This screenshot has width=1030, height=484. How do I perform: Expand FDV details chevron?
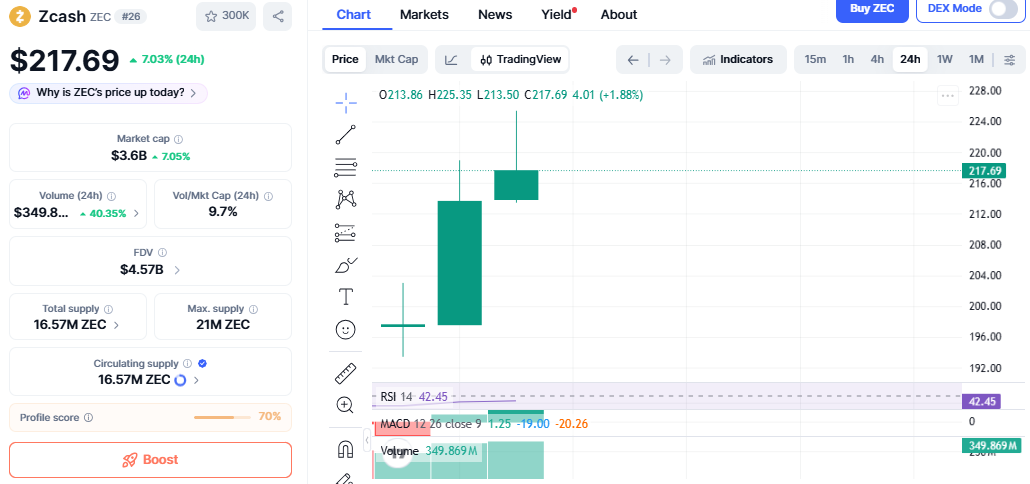(x=177, y=269)
